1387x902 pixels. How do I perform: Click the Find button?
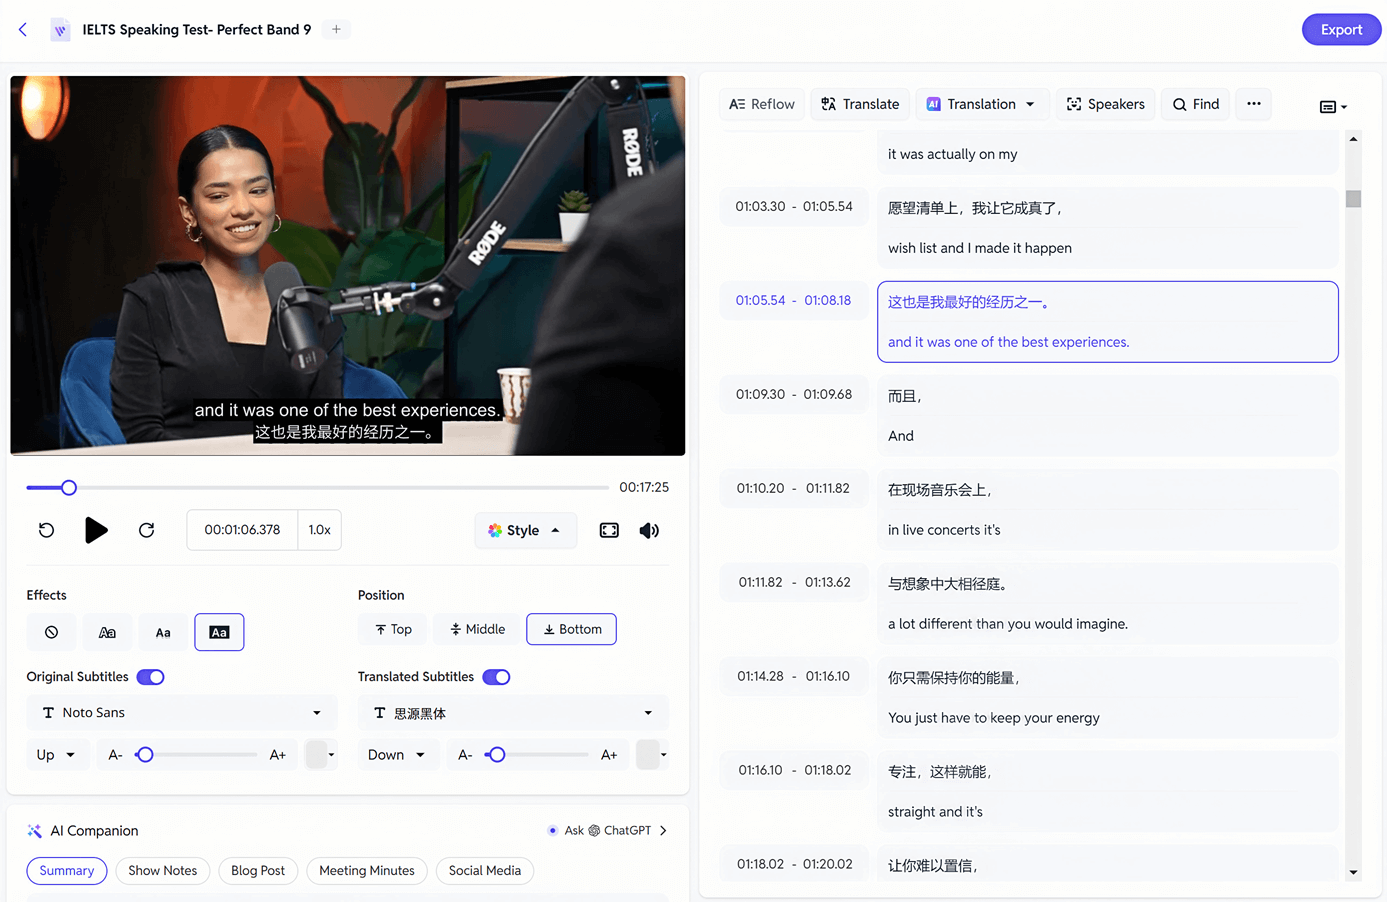pyautogui.click(x=1196, y=104)
